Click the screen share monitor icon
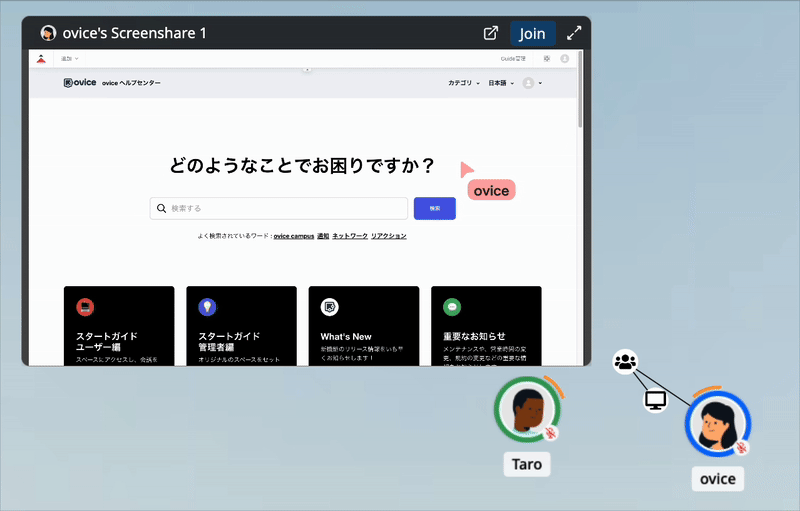This screenshot has width=800, height=511. point(655,400)
